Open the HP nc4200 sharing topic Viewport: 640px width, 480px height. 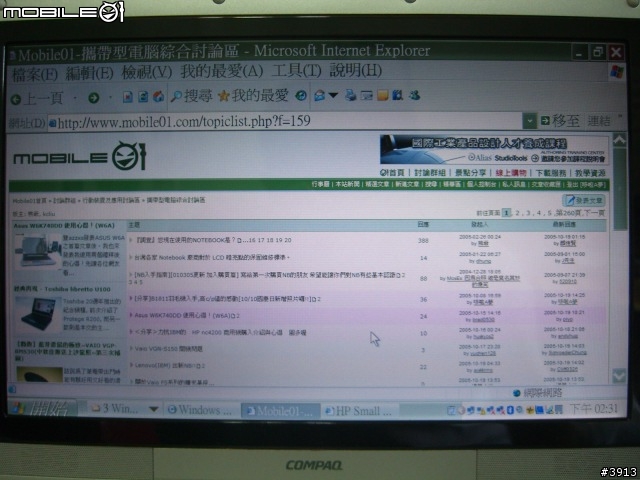click(220, 333)
